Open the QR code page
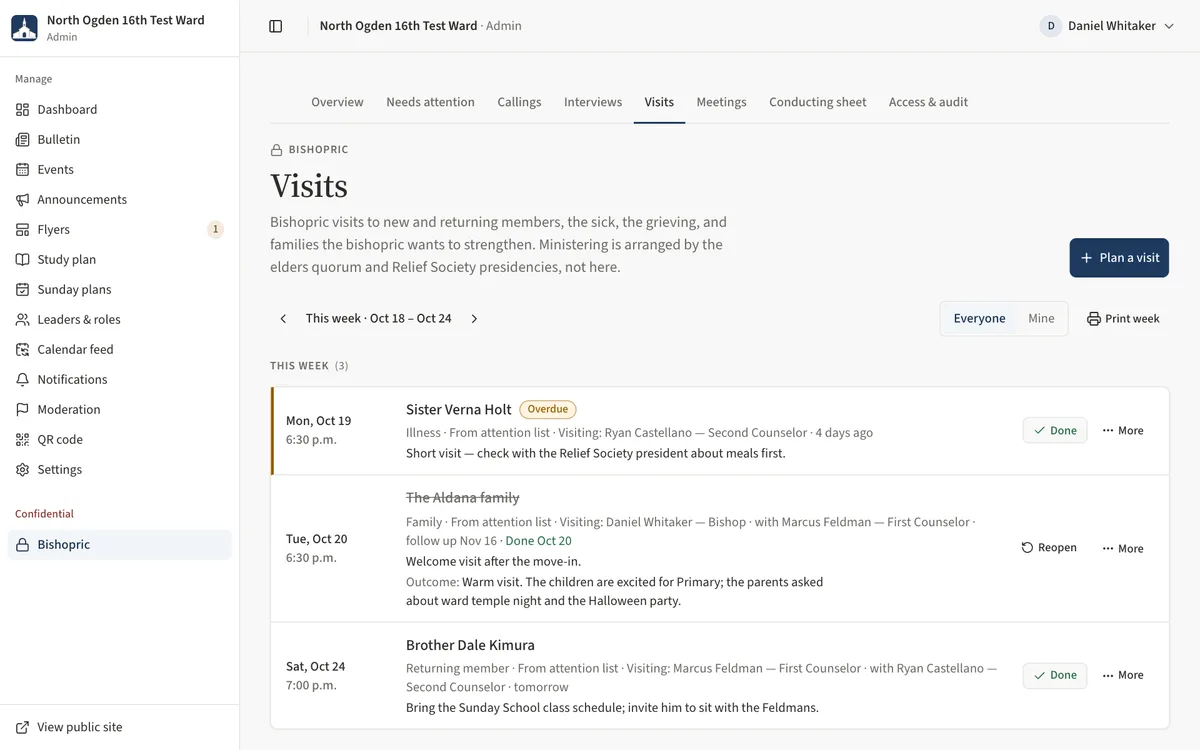This screenshot has width=1200, height=750. [120, 439]
